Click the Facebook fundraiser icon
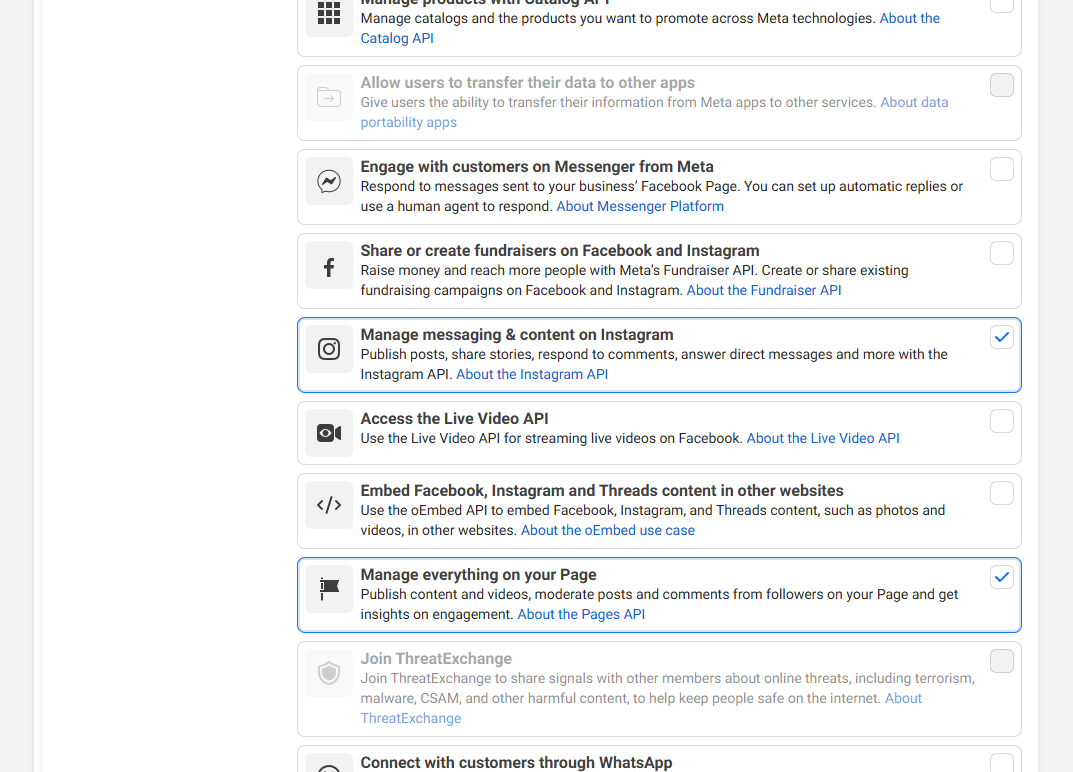Image resolution: width=1073 pixels, height=772 pixels. click(x=328, y=265)
